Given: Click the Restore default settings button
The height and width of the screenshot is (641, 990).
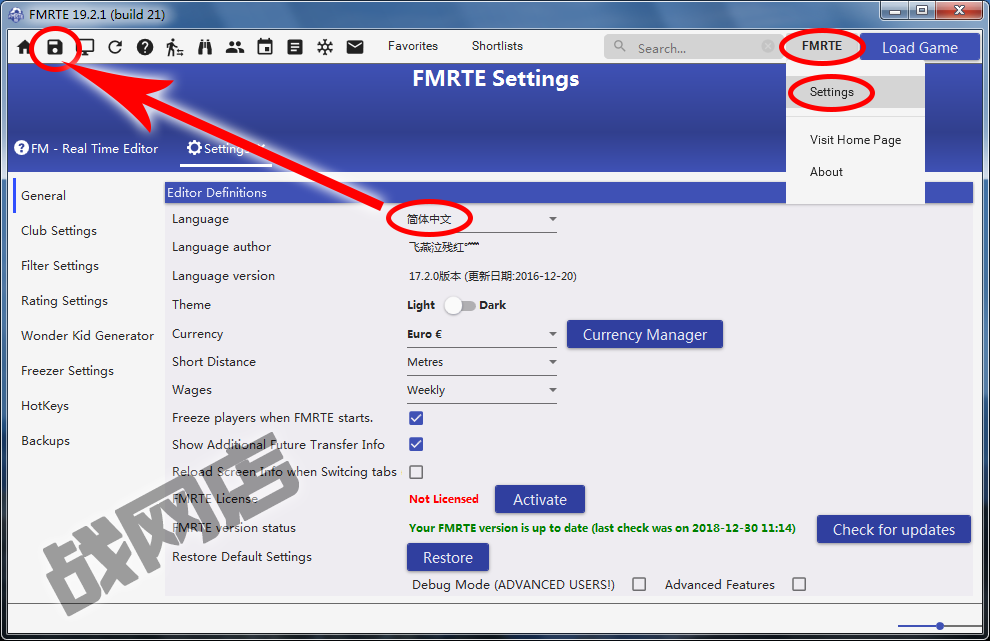Looking at the screenshot, I should [x=448, y=557].
